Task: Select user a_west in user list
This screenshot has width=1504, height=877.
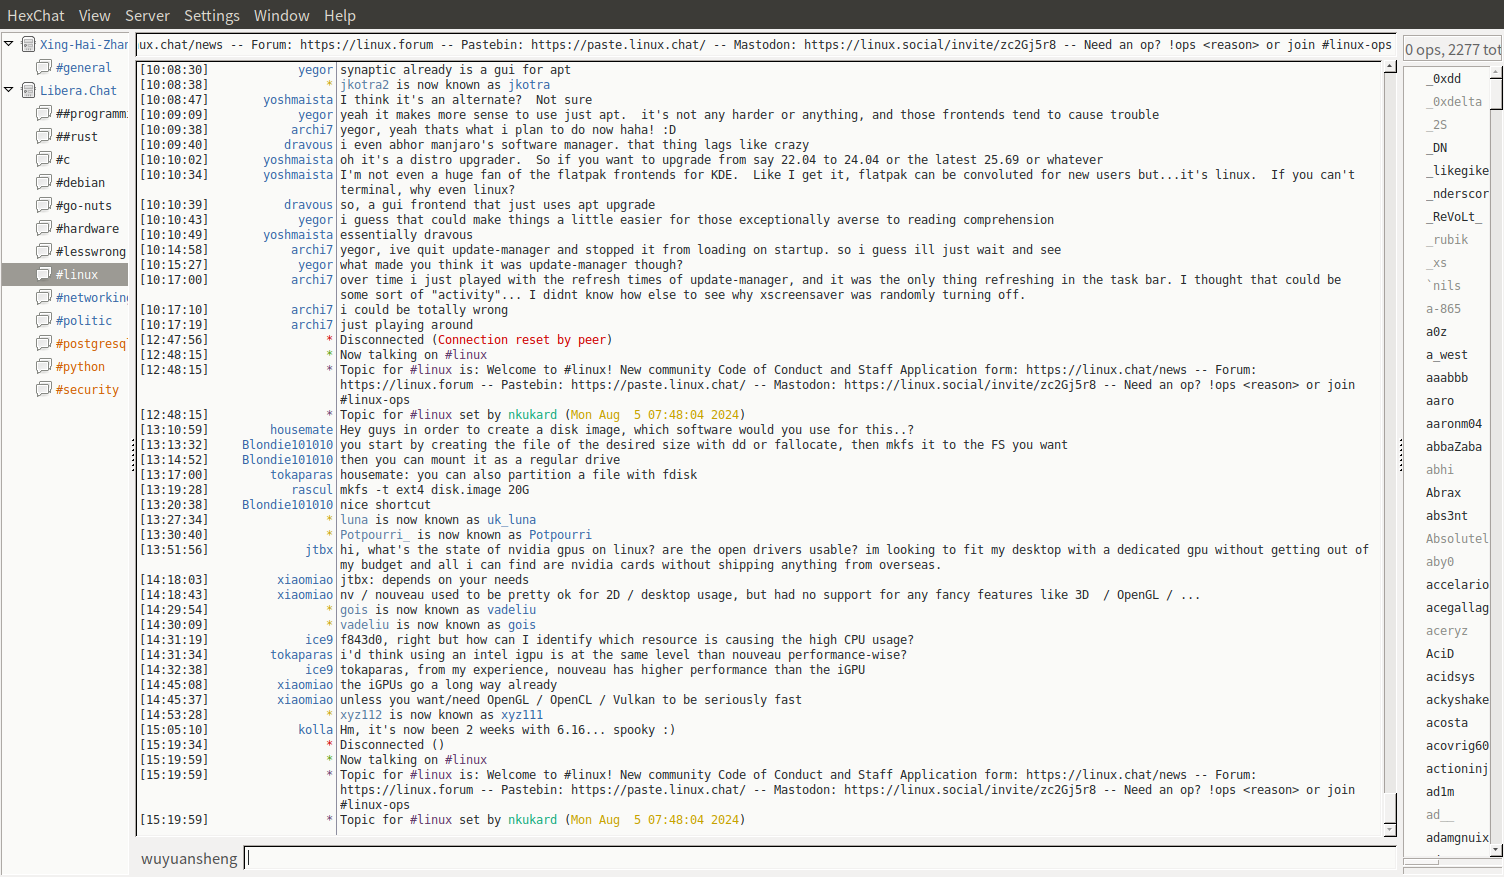Action: (x=1446, y=354)
